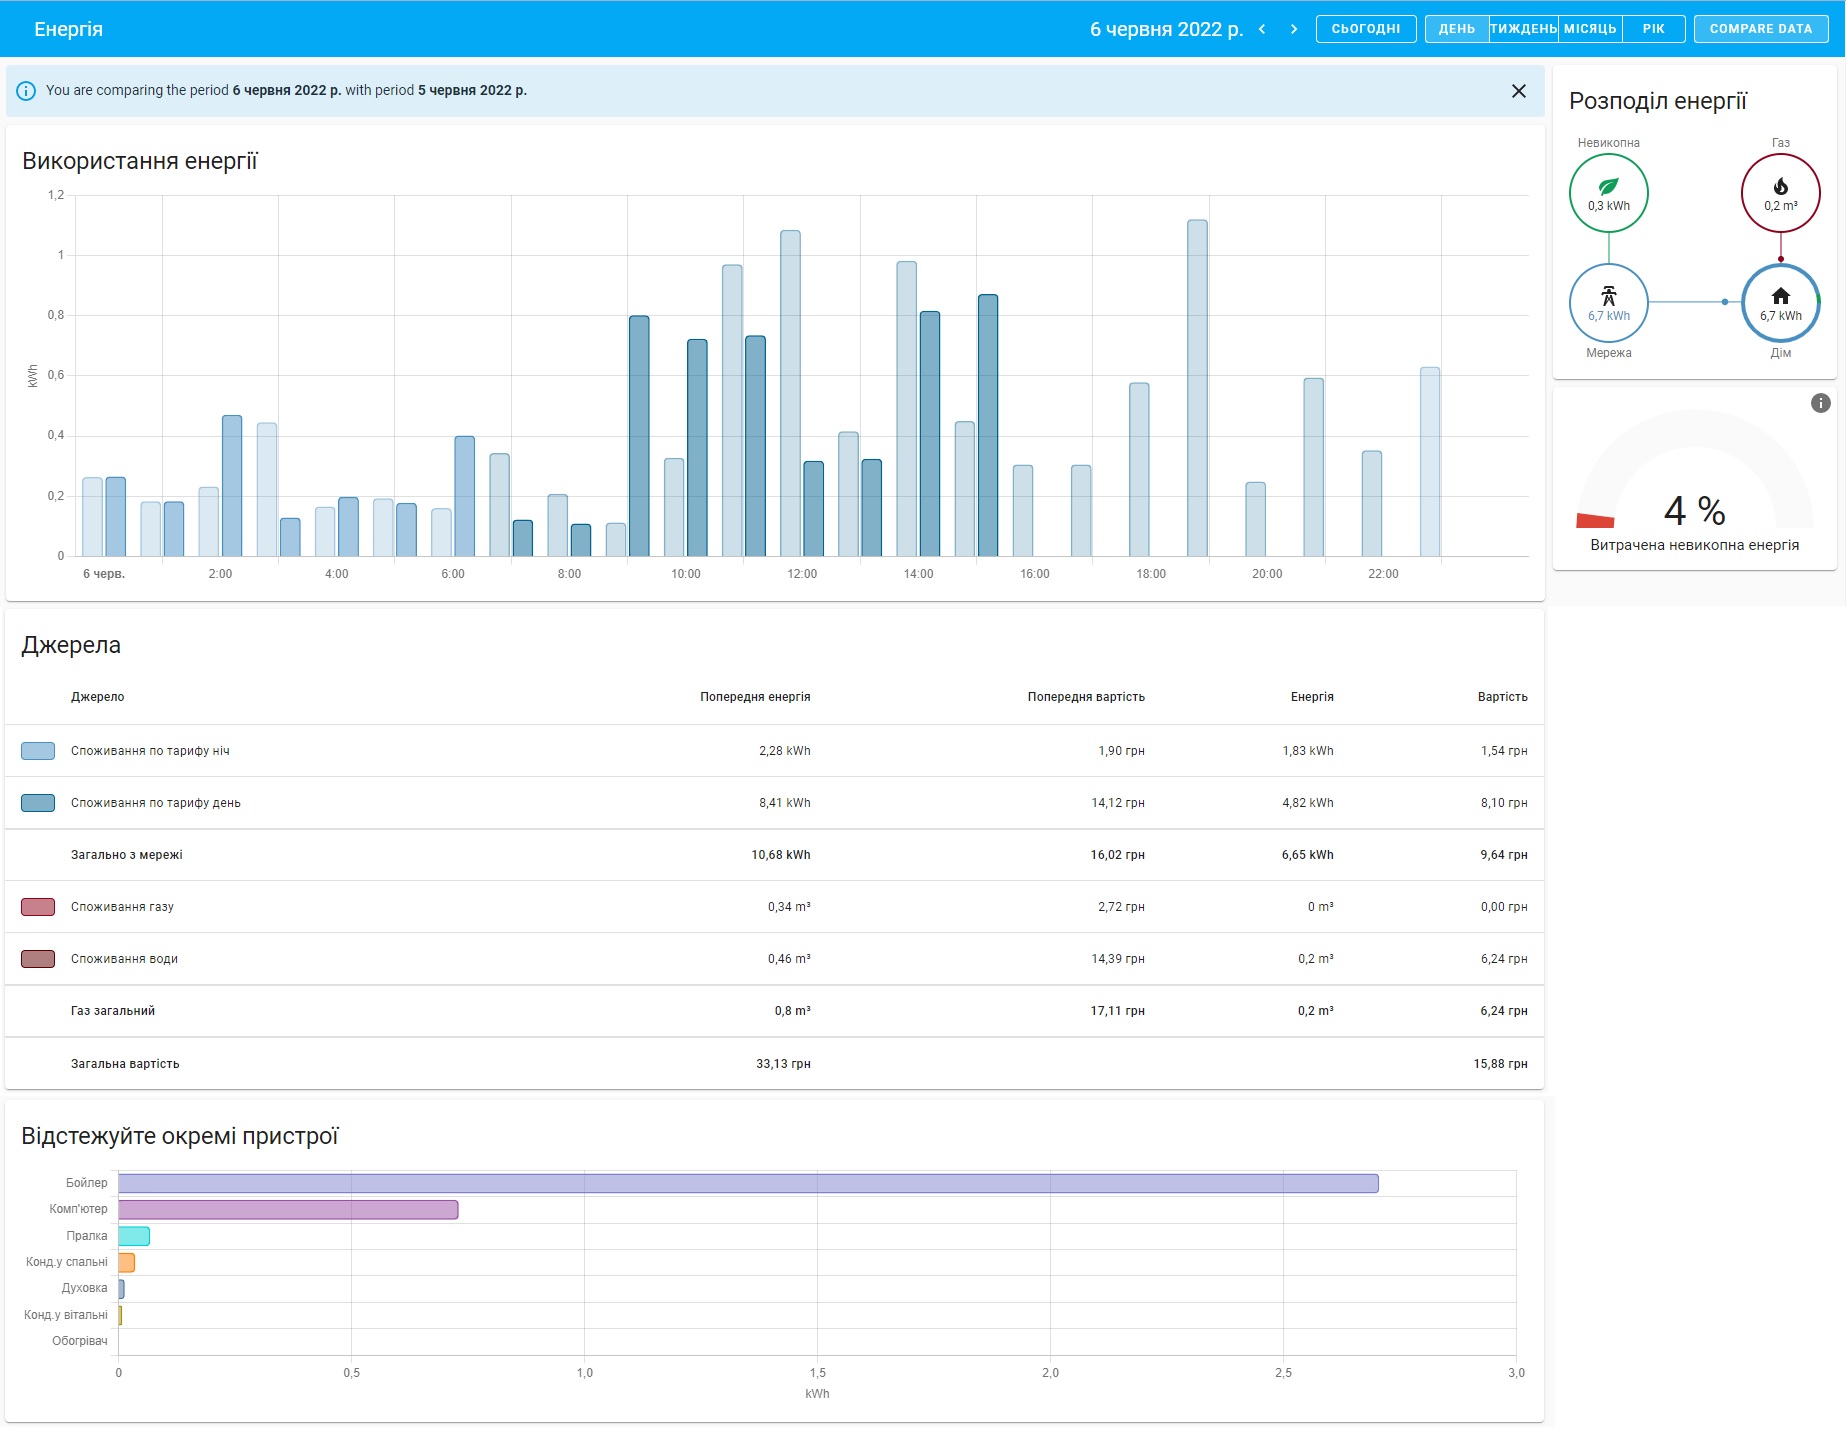Click the day tariff color swatch
Viewport: 1846px width, 1438px height.
38,803
